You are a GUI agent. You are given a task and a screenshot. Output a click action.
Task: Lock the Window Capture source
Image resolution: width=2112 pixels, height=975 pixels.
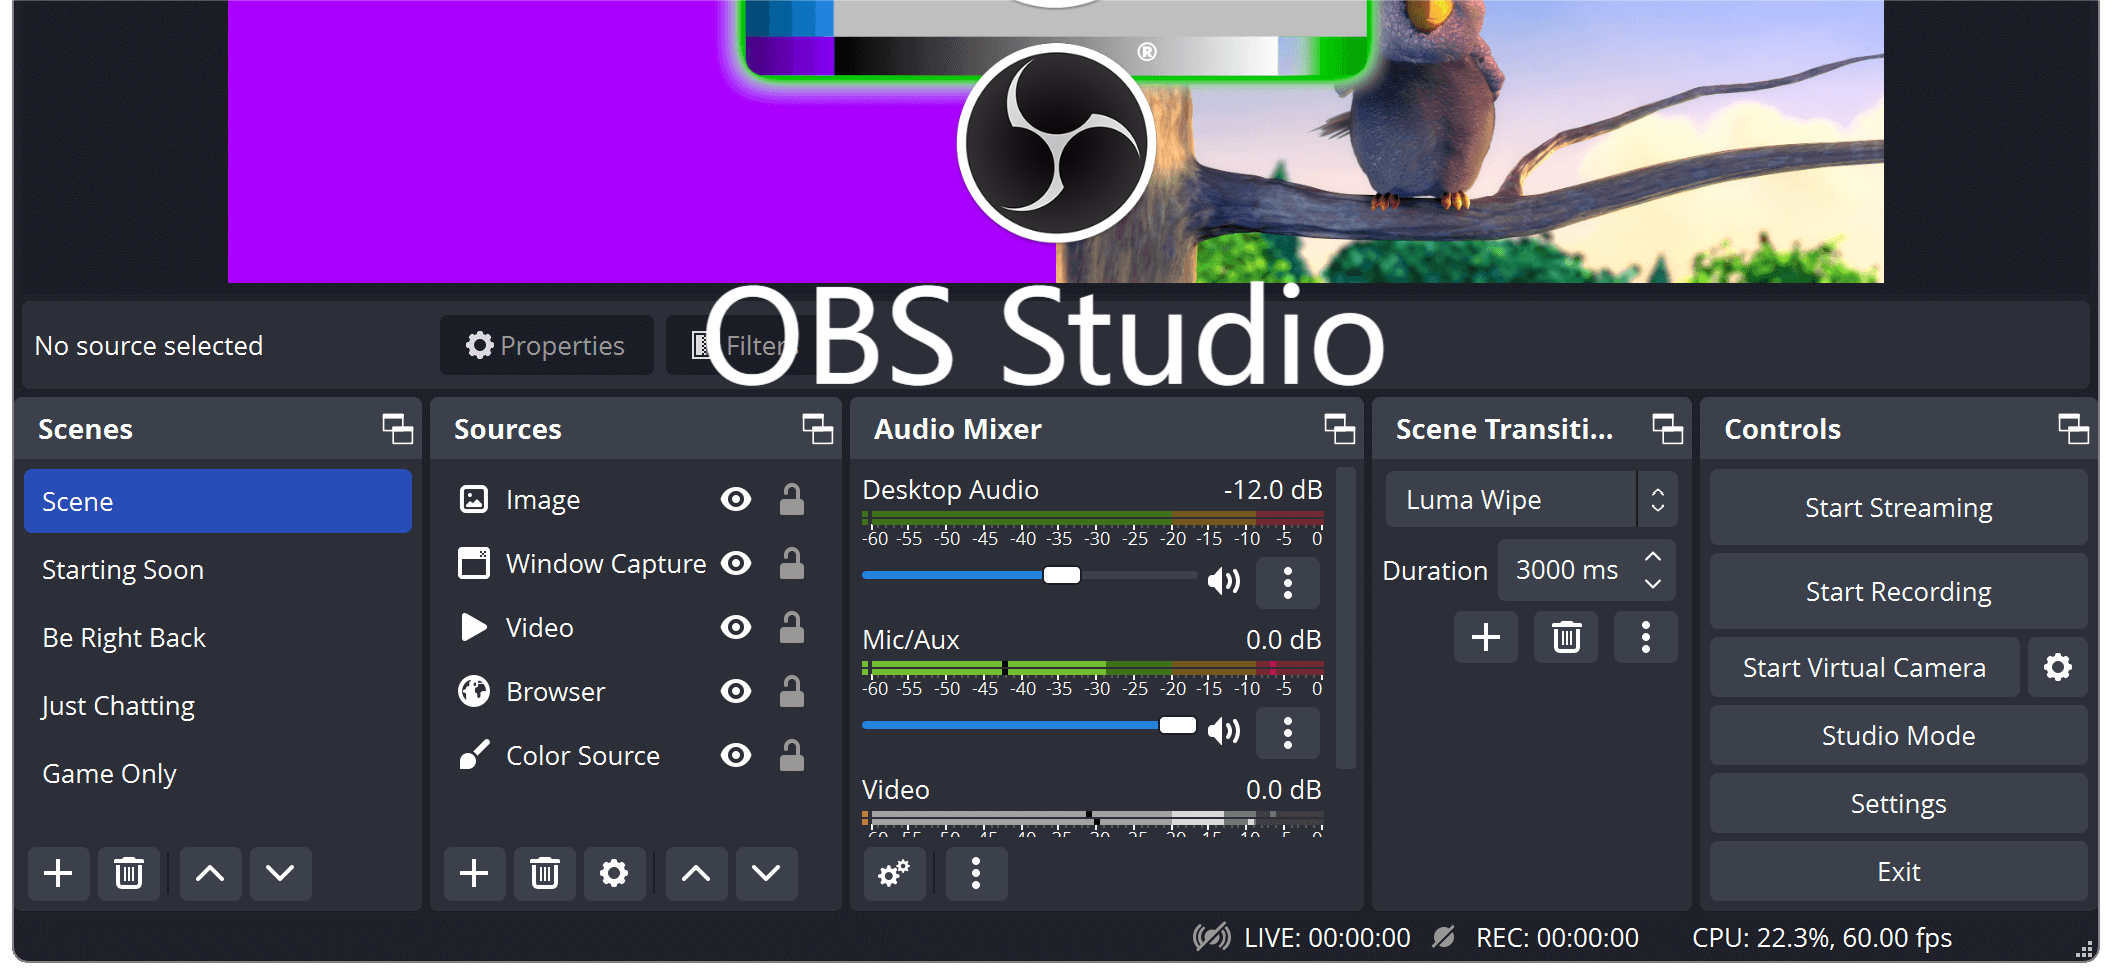(792, 563)
